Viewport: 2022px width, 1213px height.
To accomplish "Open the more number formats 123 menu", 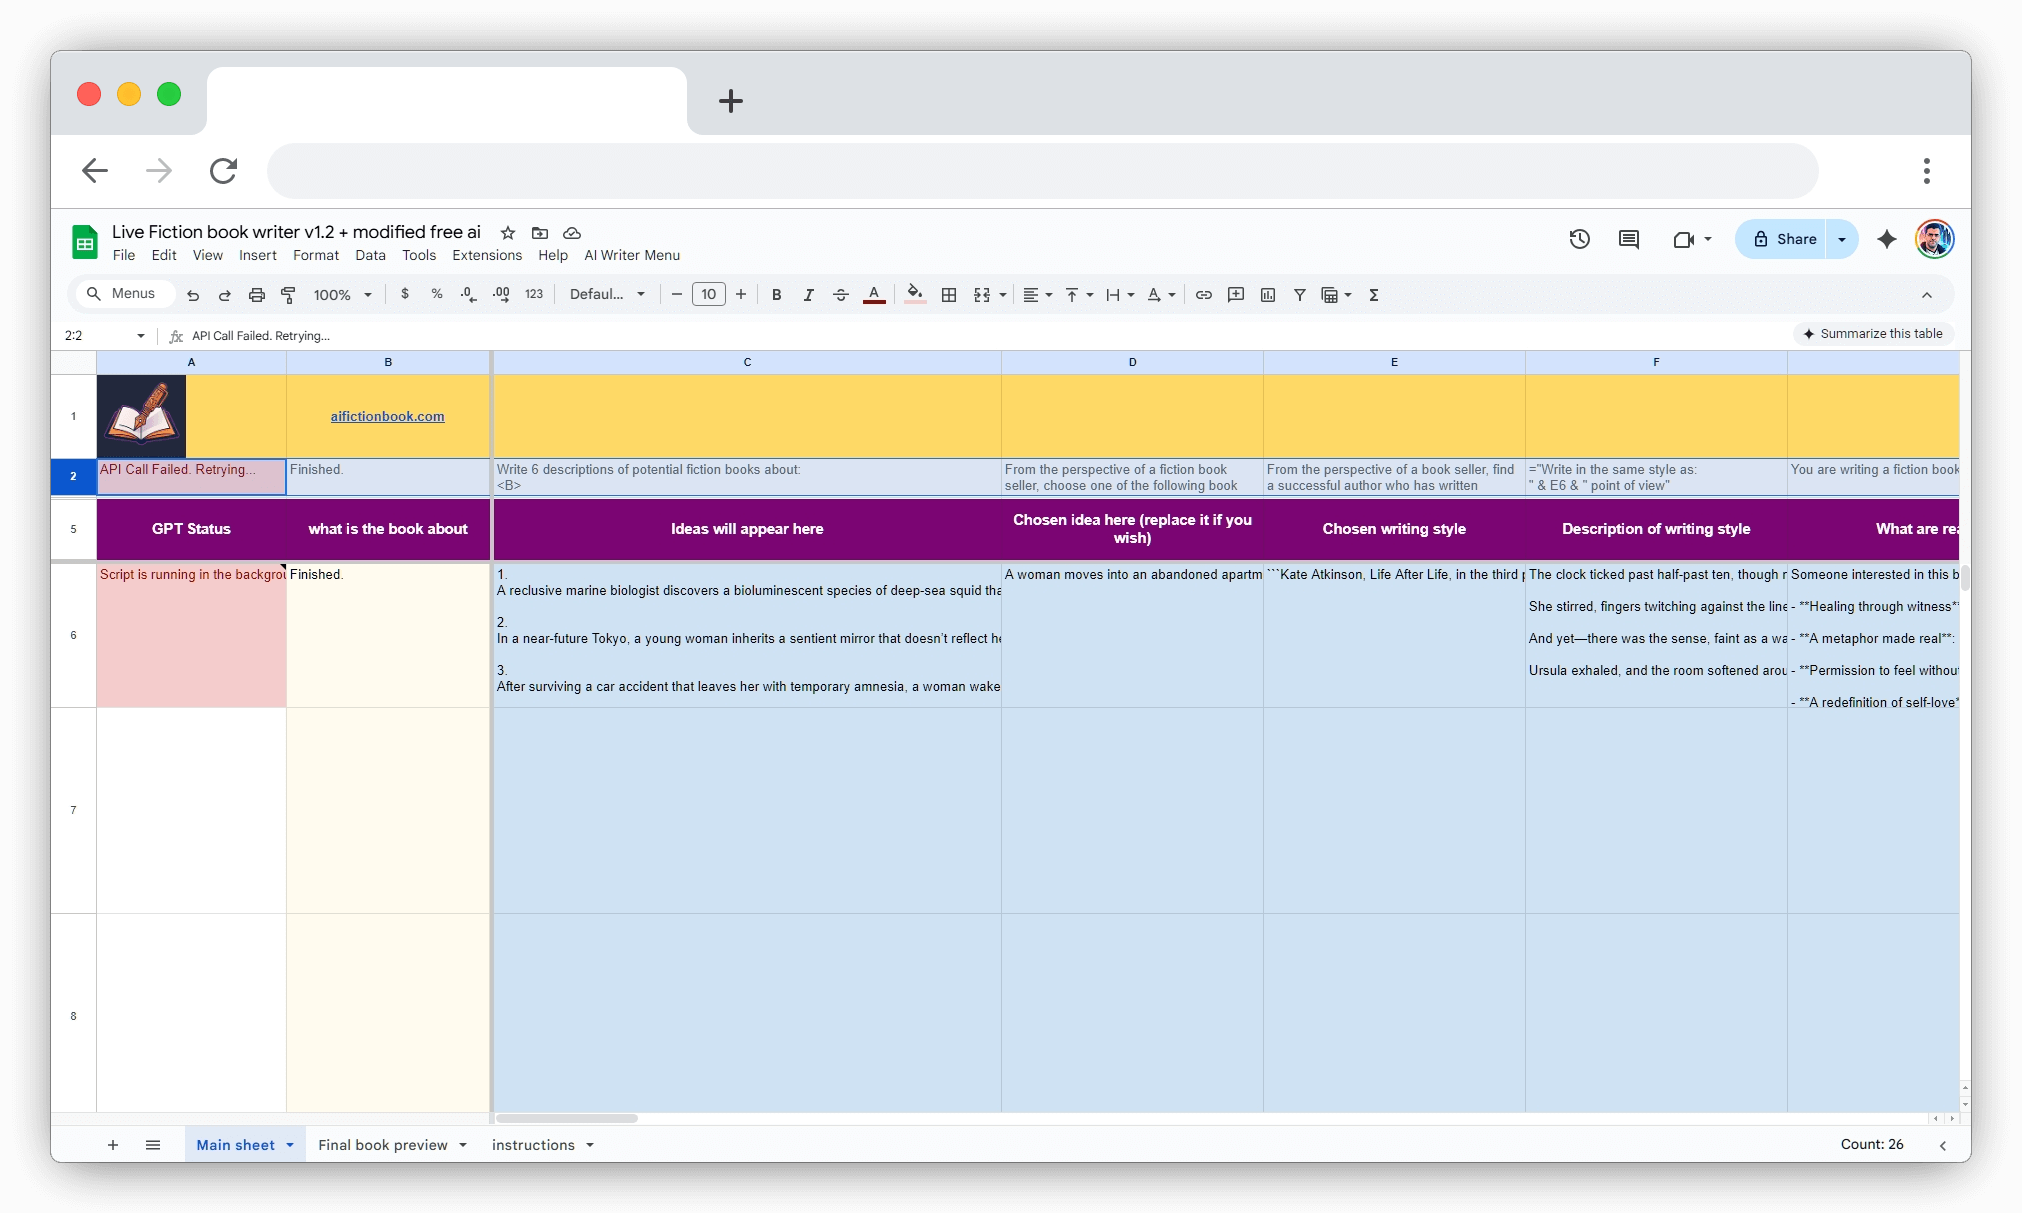I will tap(534, 294).
